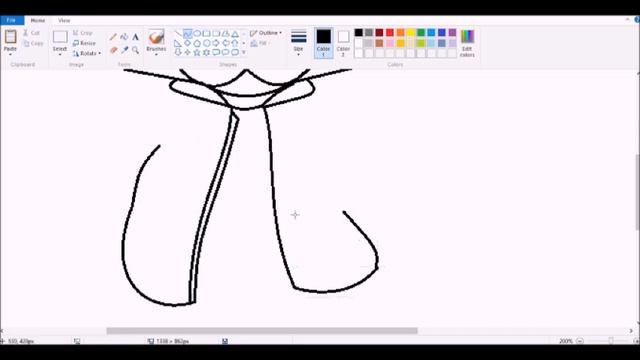Expand the Paste dropdown arrow

point(10,54)
